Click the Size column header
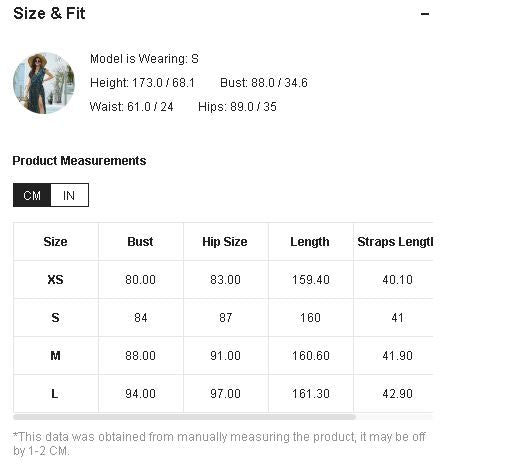 pos(55,242)
